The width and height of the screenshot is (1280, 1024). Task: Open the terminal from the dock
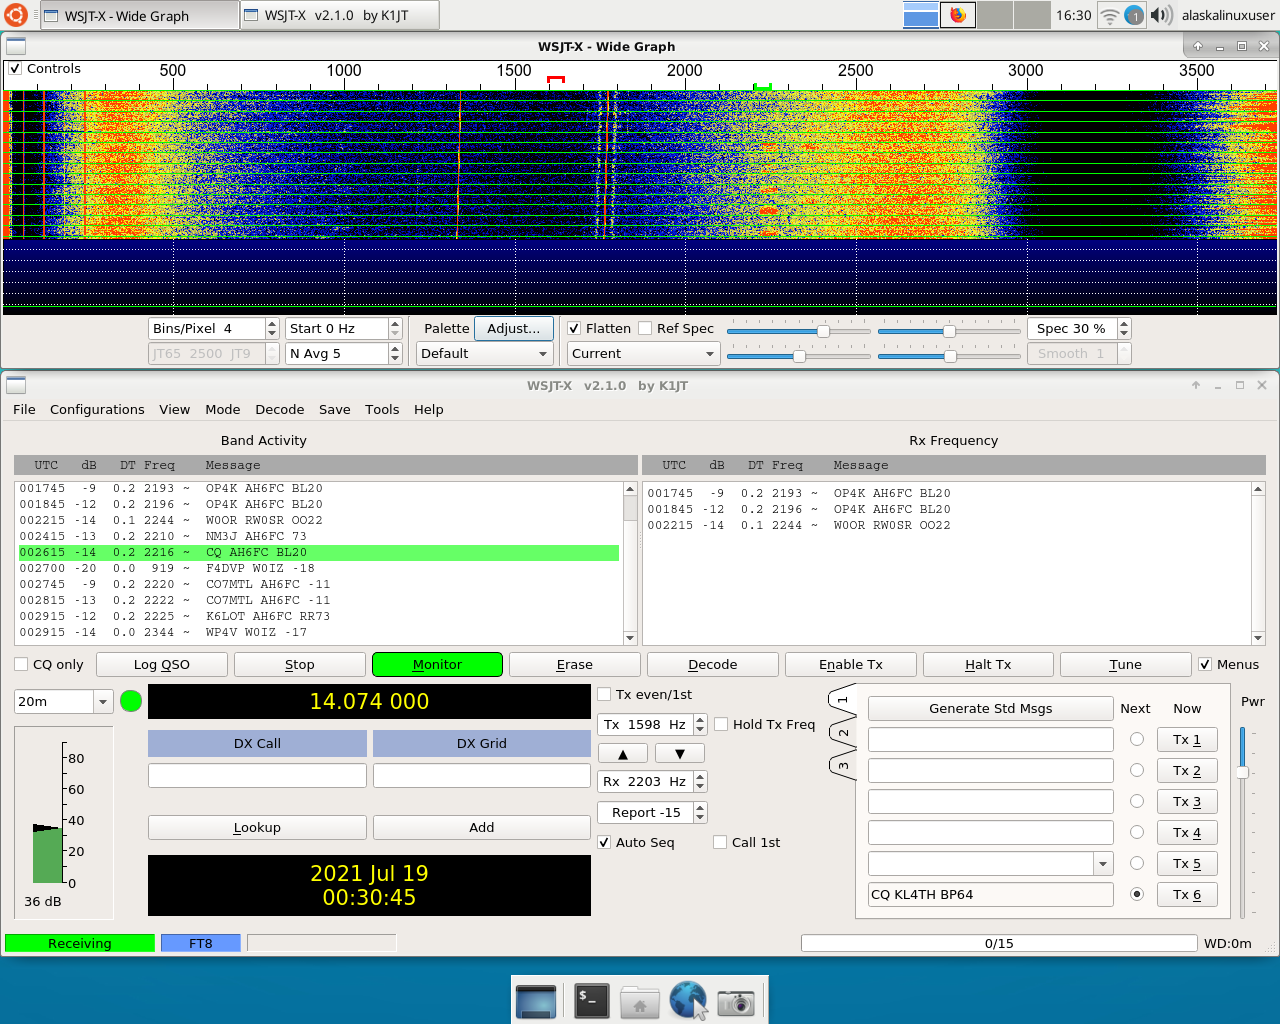coord(592,1000)
